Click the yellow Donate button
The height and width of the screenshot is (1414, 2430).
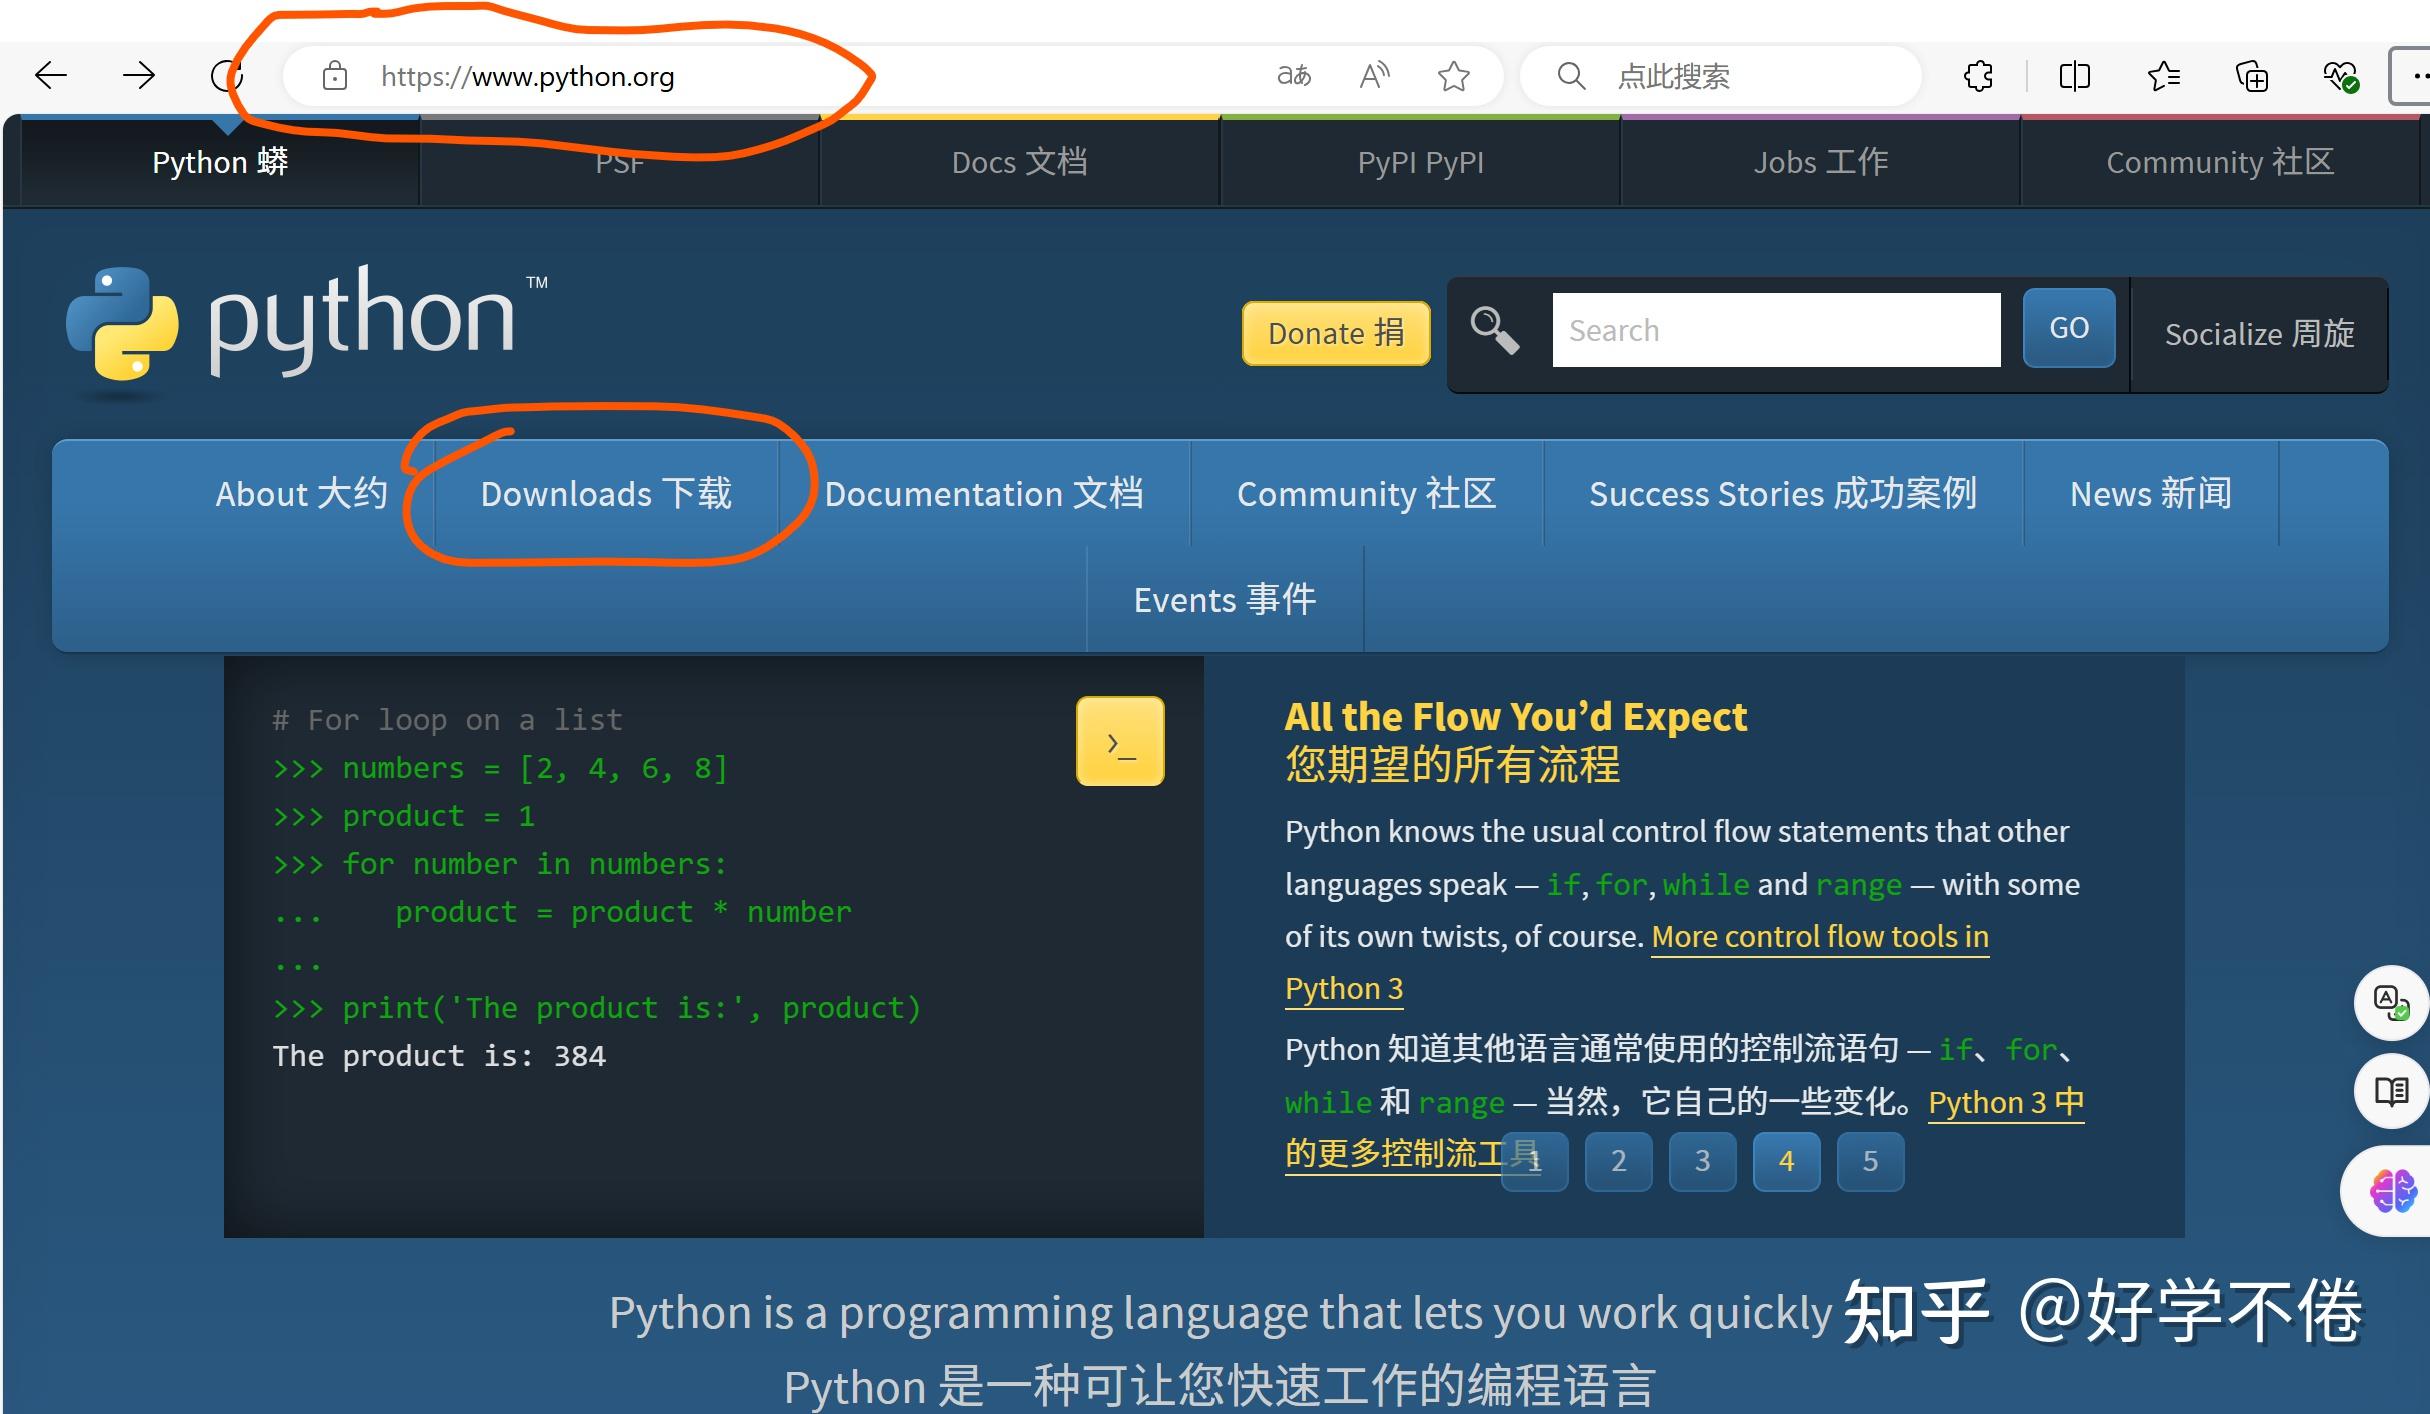pos(1336,333)
